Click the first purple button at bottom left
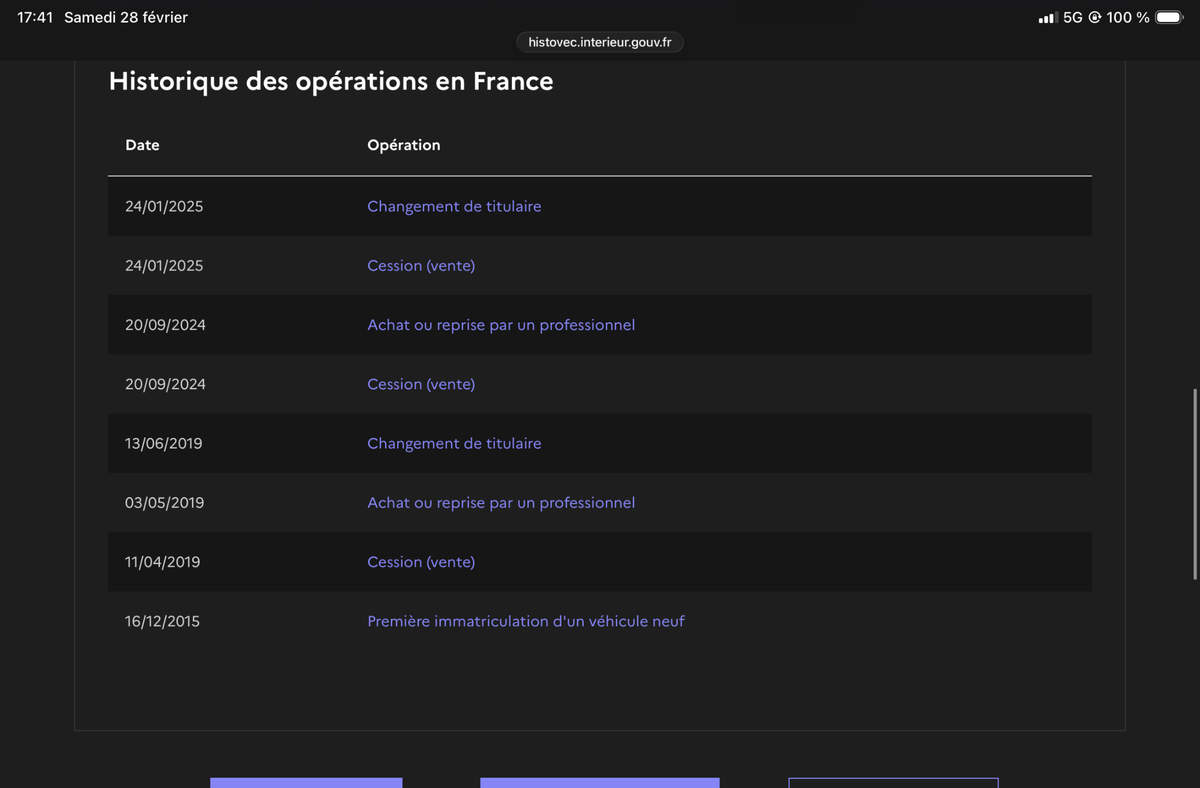 306,782
